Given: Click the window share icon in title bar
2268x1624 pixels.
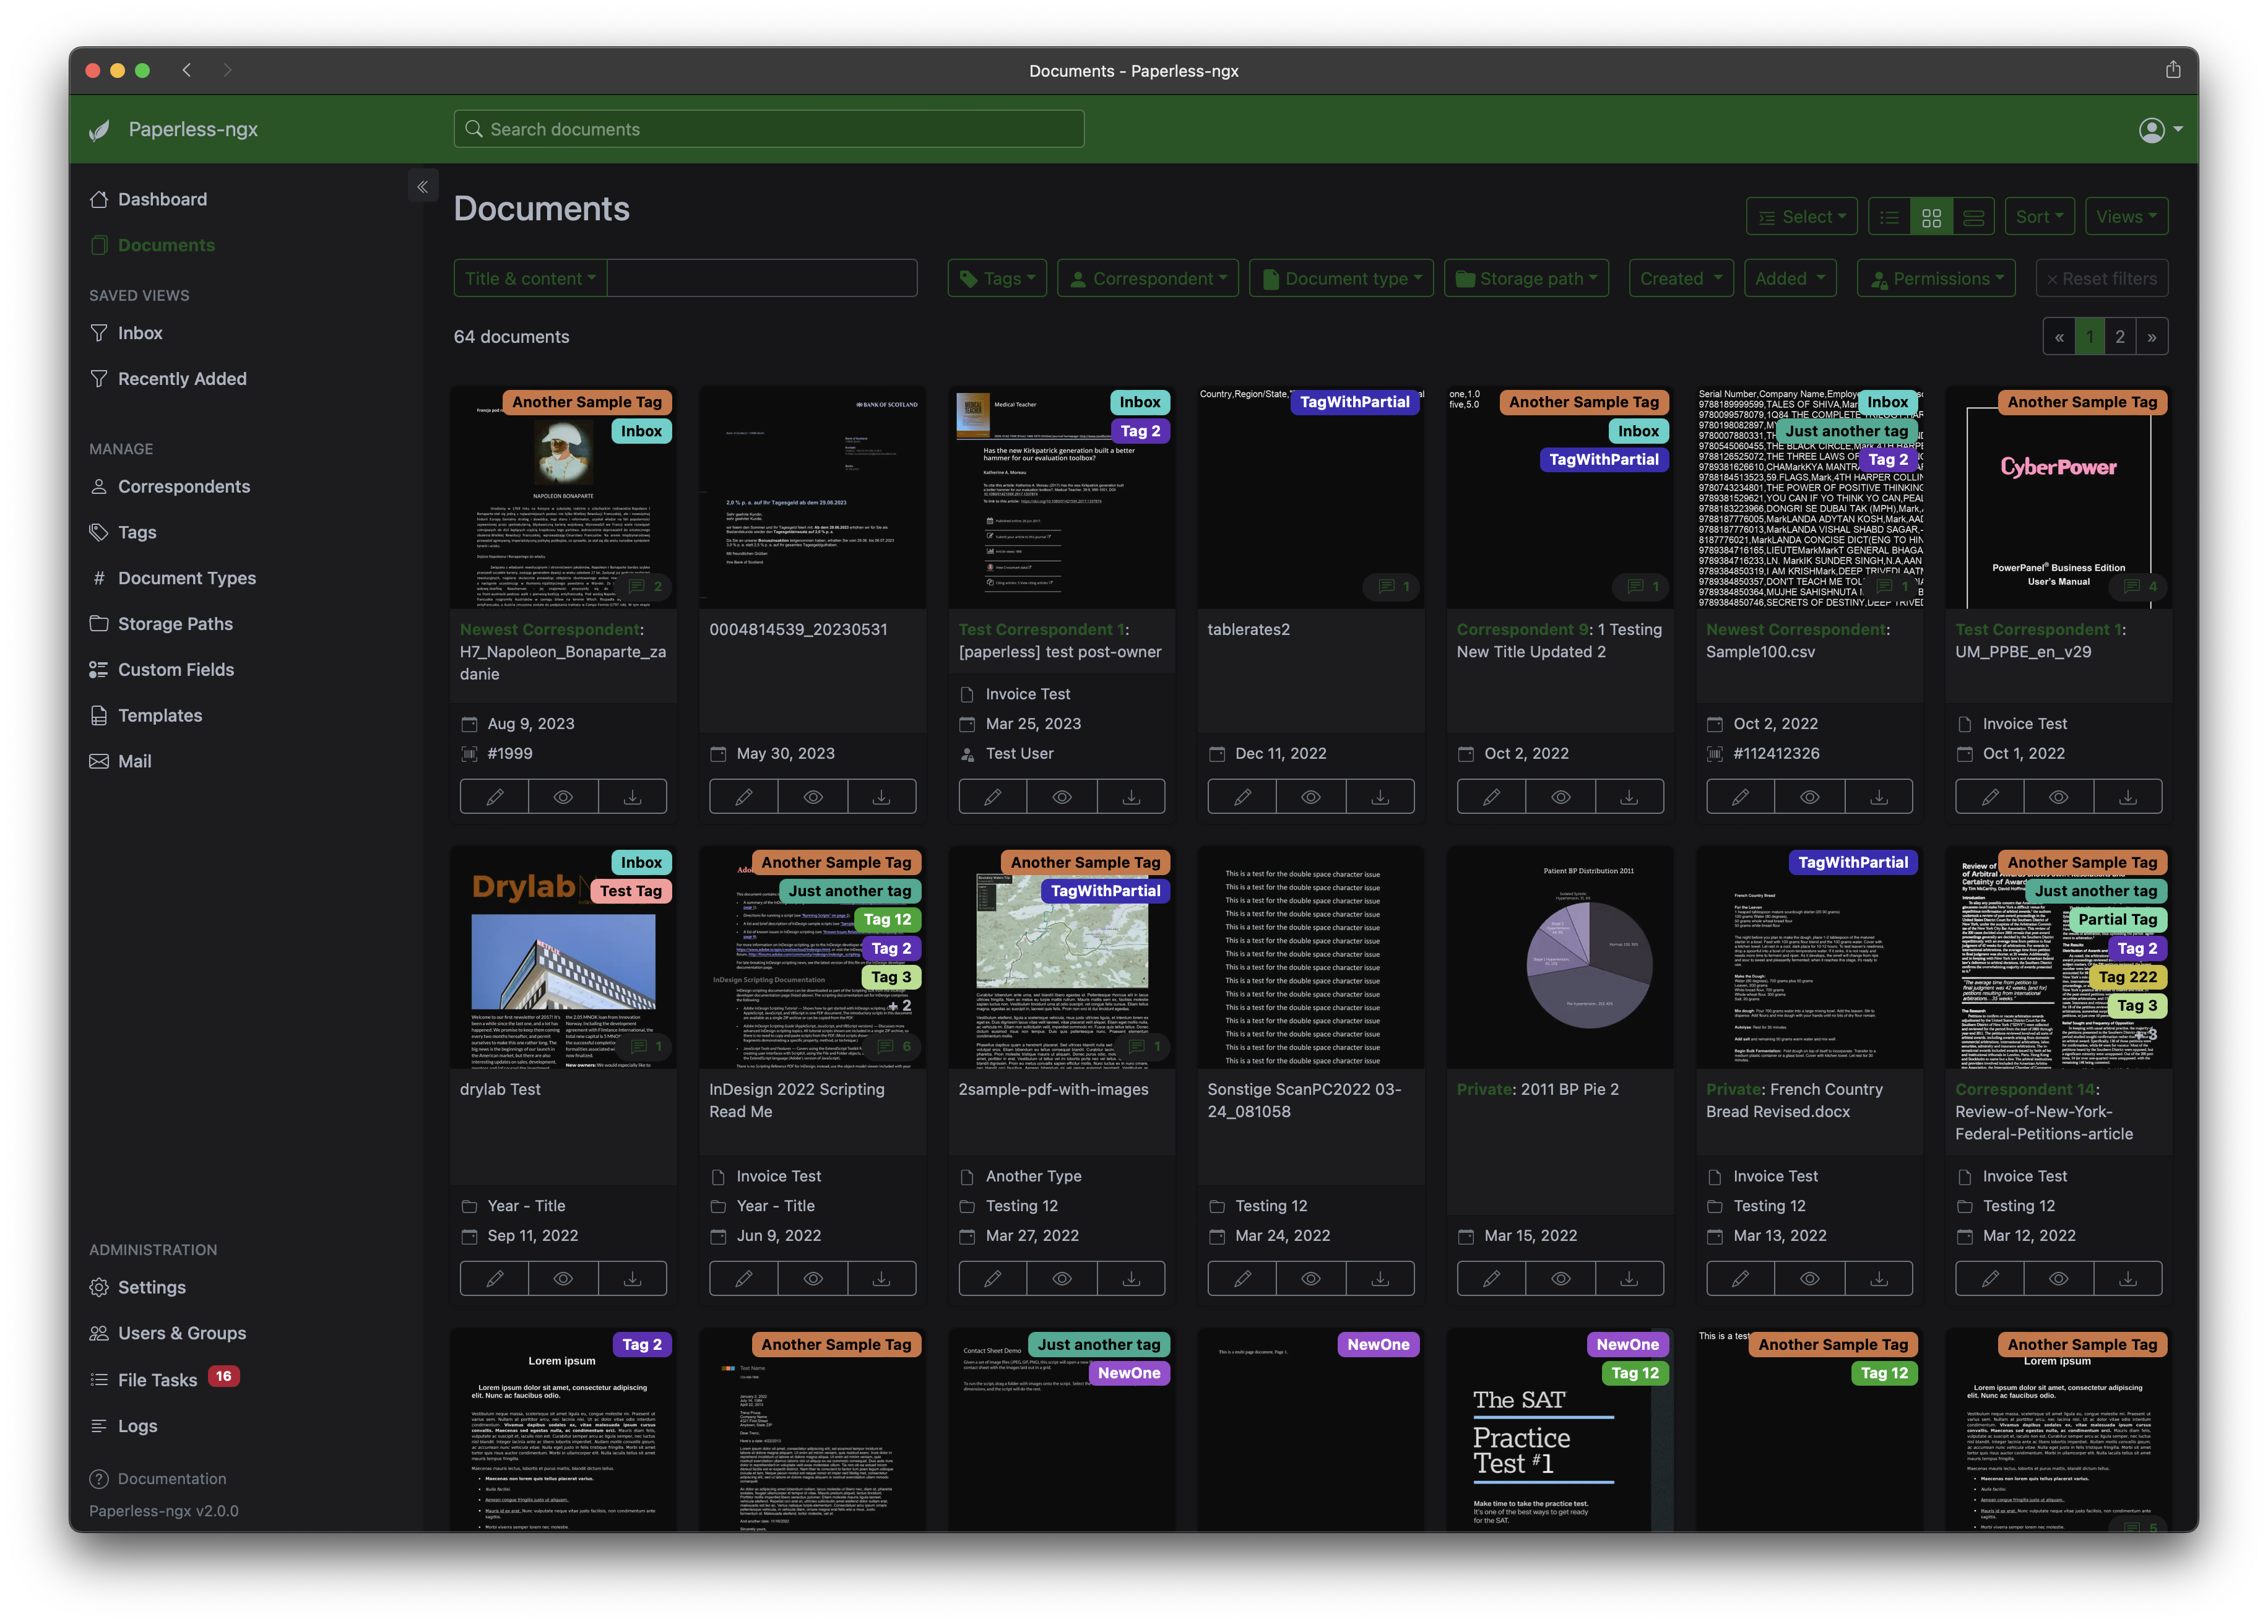Looking at the screenshot, I should coord(2172,70).
